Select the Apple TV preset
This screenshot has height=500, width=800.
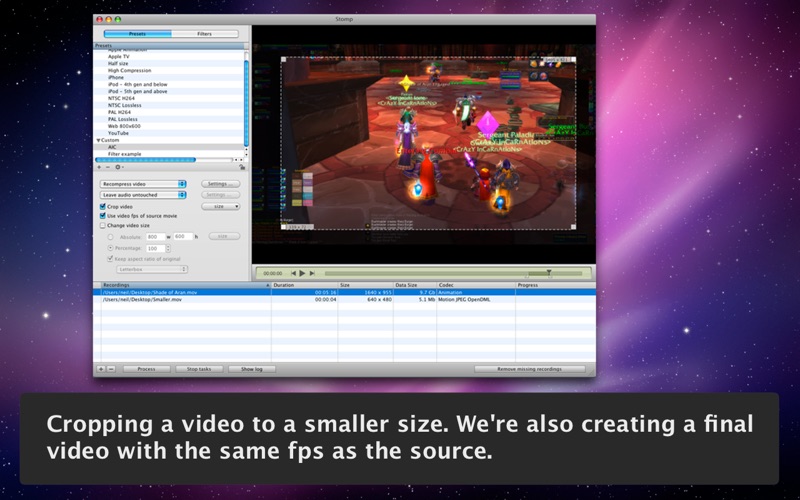pos(118,57)
